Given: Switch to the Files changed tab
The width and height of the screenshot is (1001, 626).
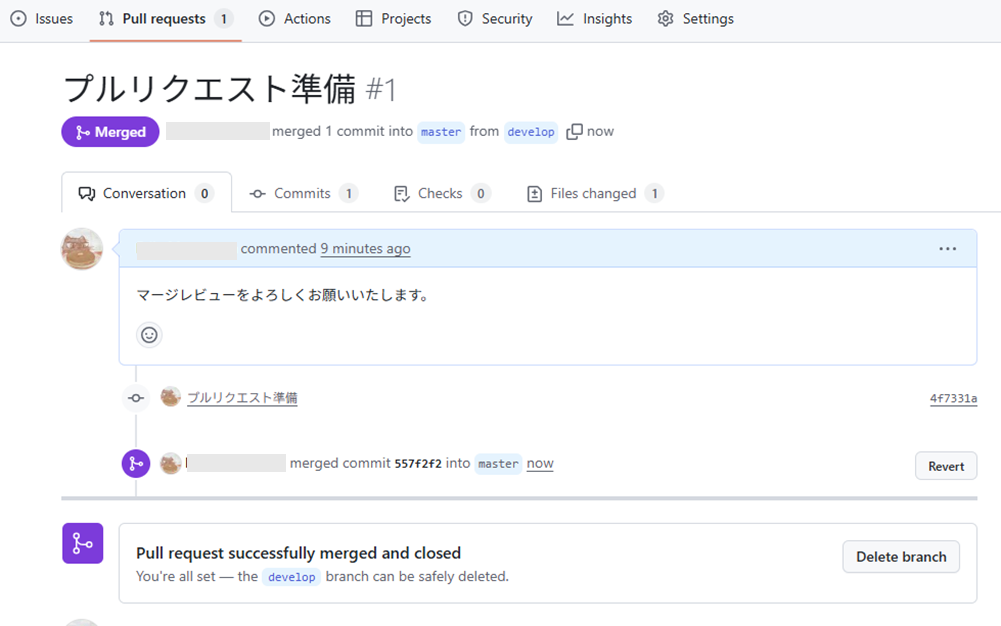Looking at the screenshot, I should (593, 193).
